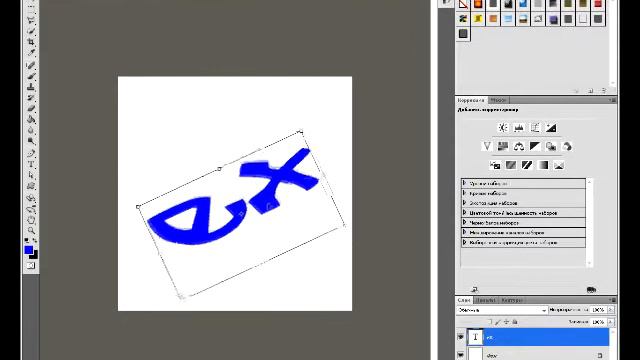640x360 pixels.
Task: Switch to the Коррекция tab
Action: (471, 100)
